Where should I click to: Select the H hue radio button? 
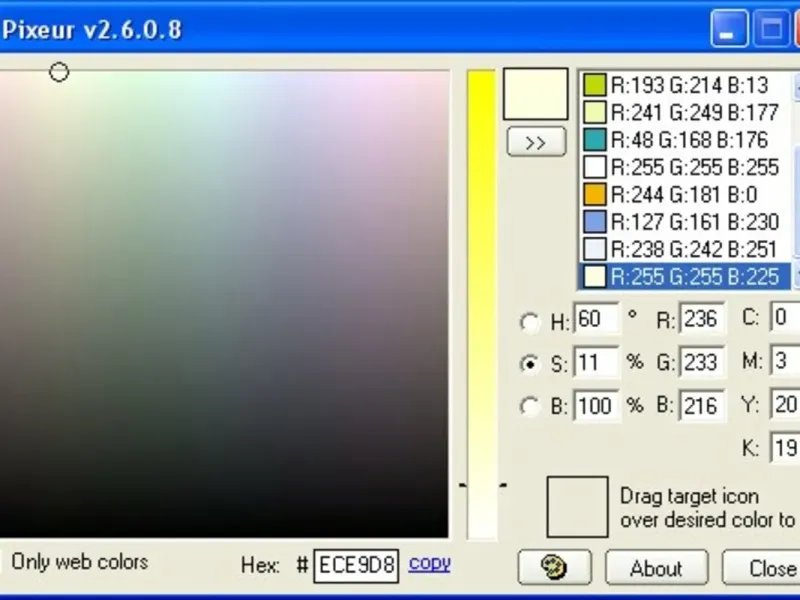[530, 322]
